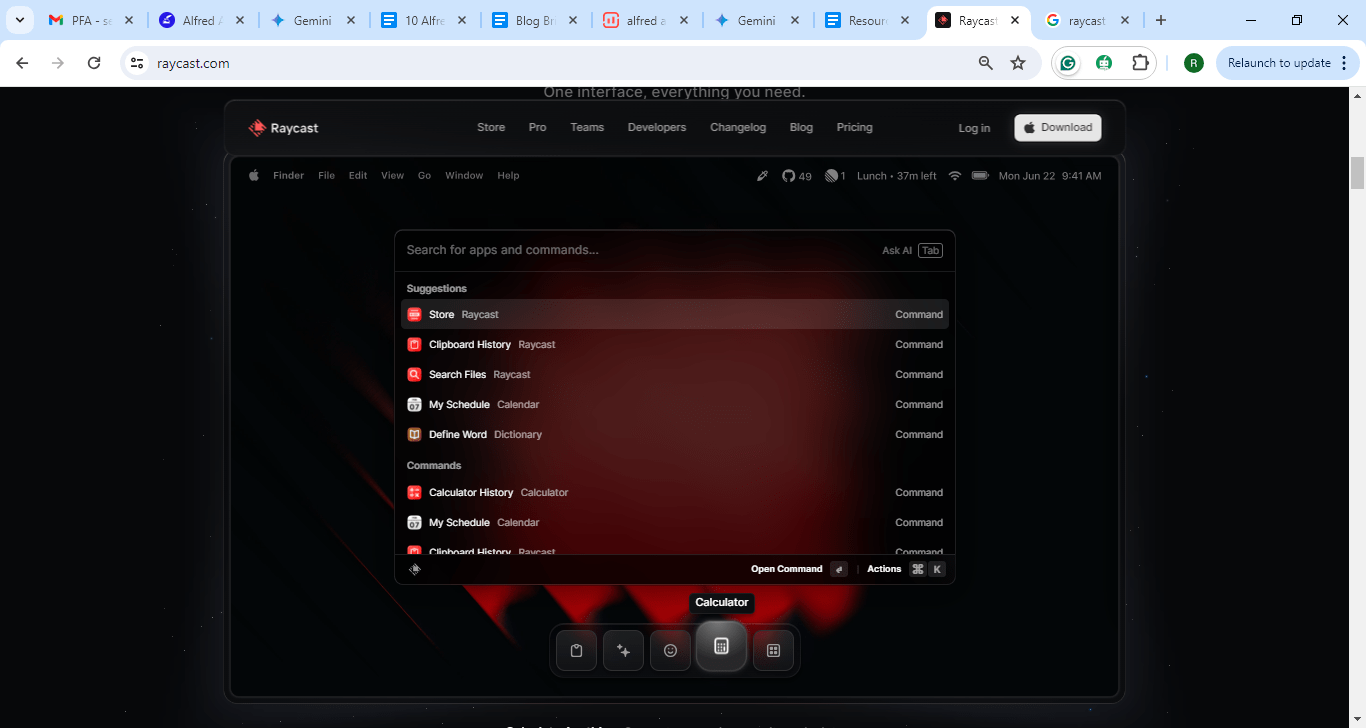The height and width of the screenshot is (728, 1366).
Task: Click the Raycast icon in launcher footer
Action: [x=415, y=569]
